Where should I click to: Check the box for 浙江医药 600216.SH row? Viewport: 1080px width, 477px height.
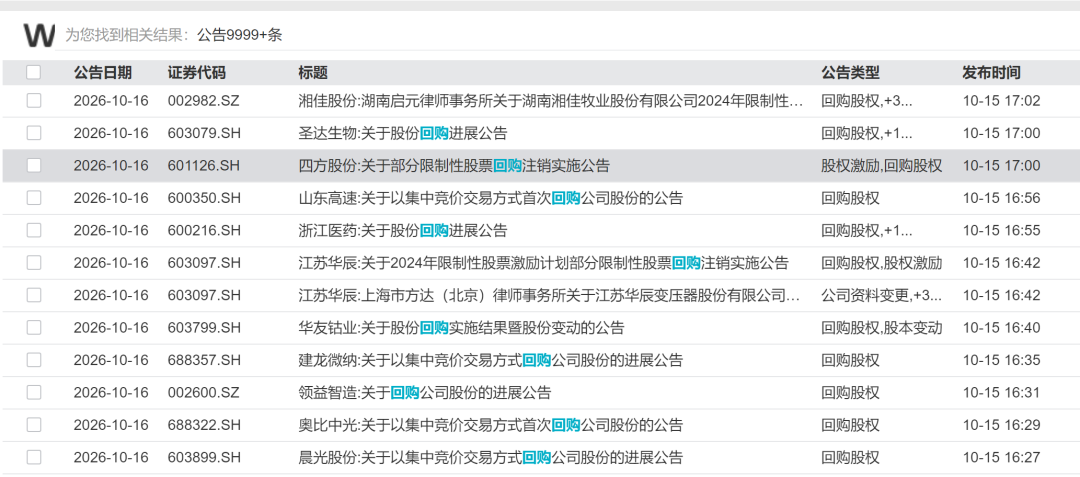click(x=34, y=231)
